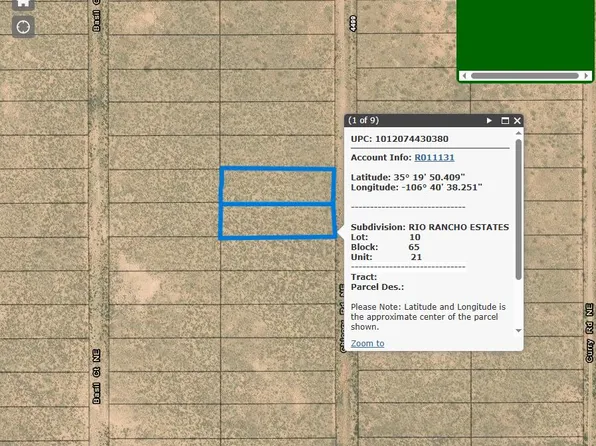Viewport: 596px width, 446px height.
Task: Click the Parcel Des.: label
Action: (377, 287)
